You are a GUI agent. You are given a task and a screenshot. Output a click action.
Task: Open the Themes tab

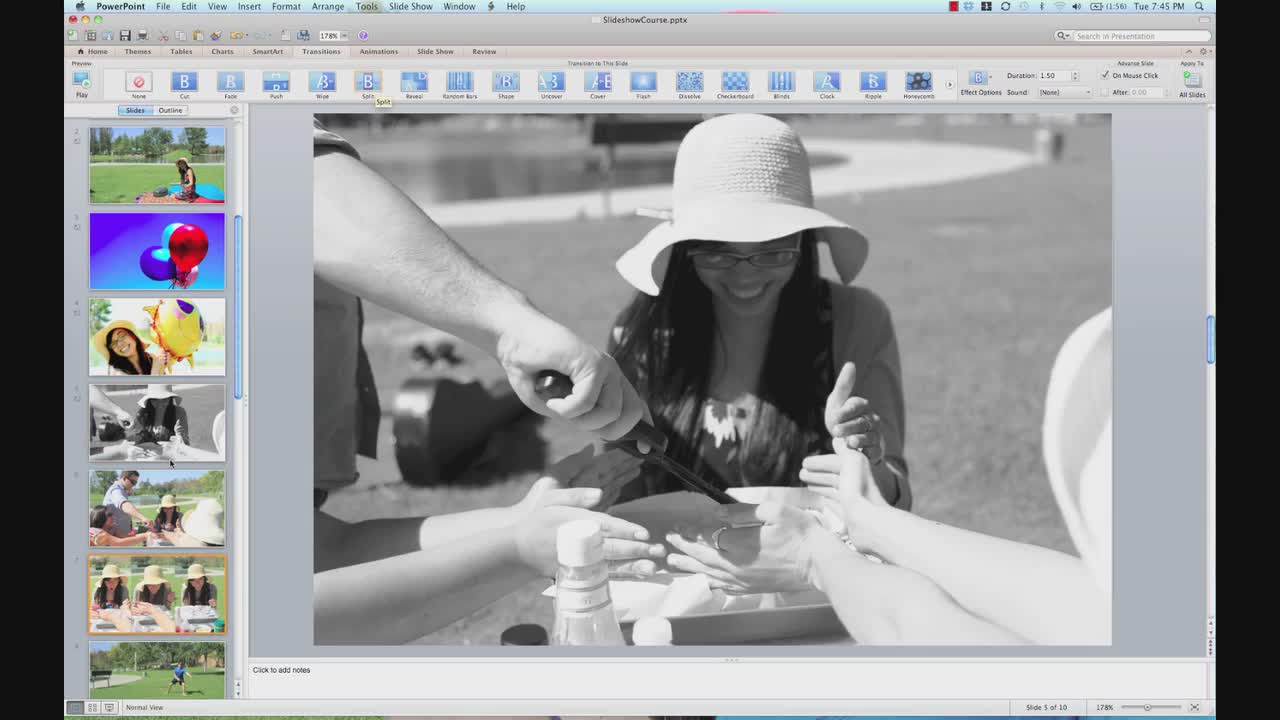click(x=138, y=51)
